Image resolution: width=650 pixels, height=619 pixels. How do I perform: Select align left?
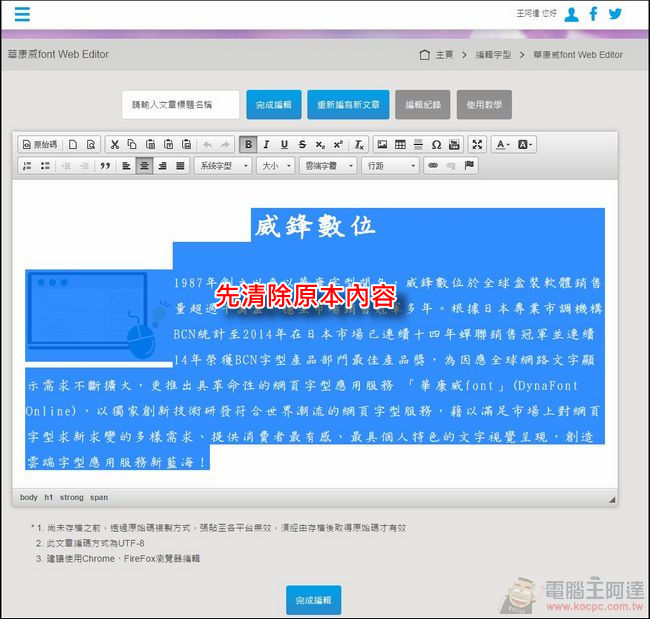click(x=126, y=166)
